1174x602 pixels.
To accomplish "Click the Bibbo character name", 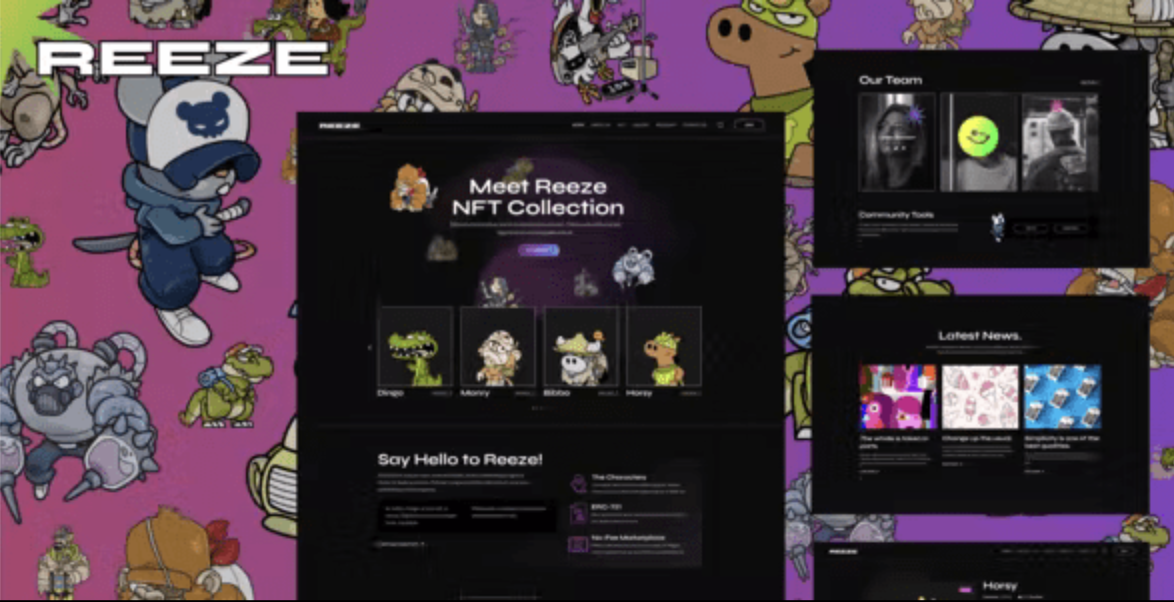I will pyautogui.click(x=557, y=393).
